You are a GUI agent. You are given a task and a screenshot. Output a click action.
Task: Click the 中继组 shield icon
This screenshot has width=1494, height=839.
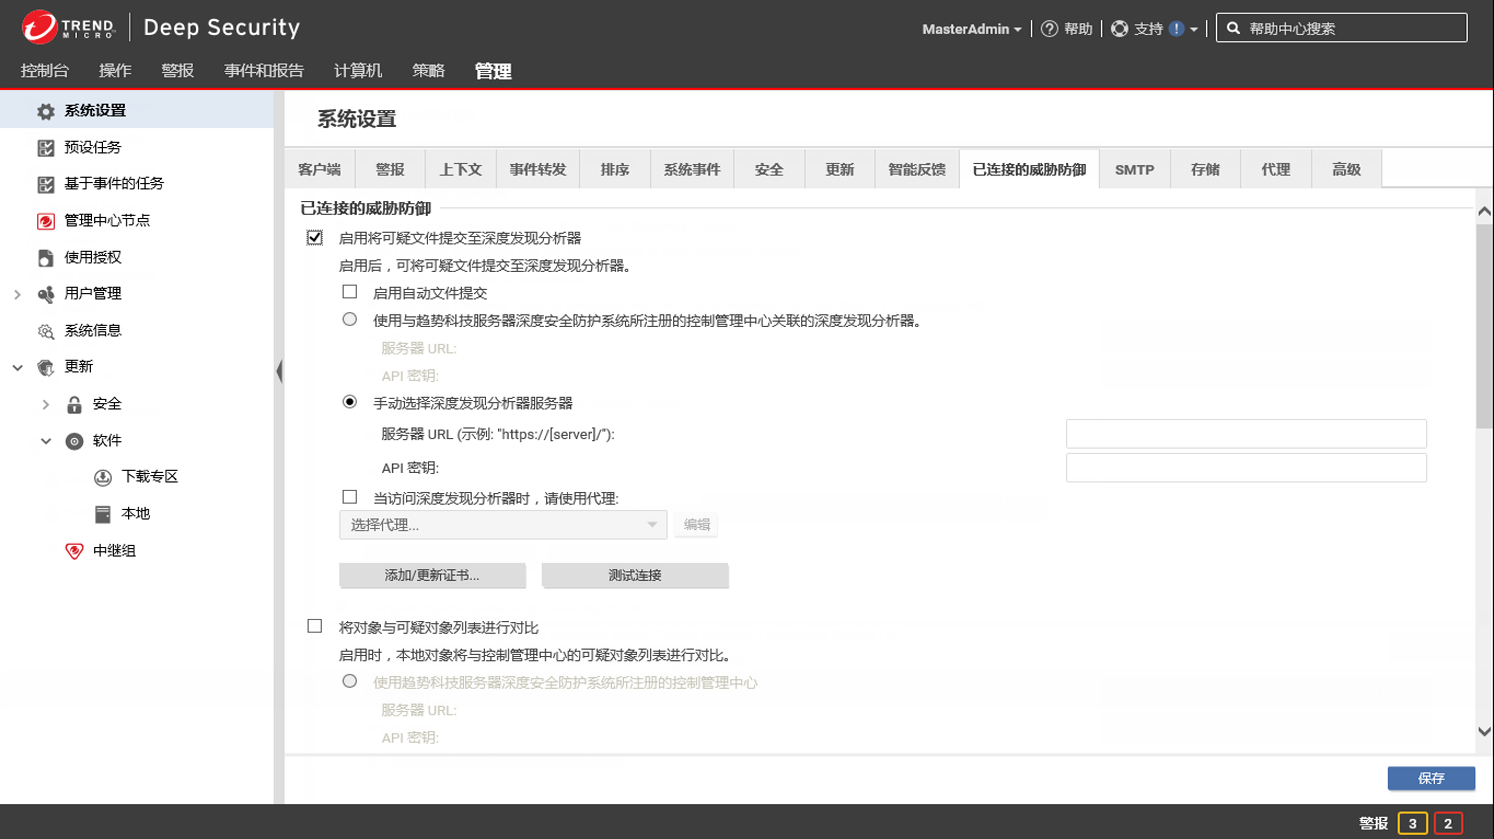click(x=74, y=551)
